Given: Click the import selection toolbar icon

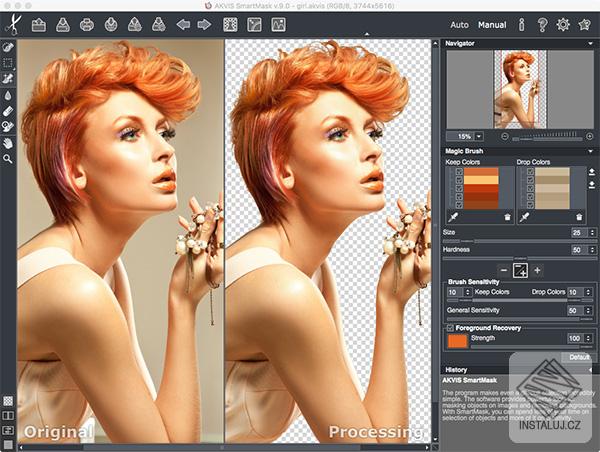Looking at the screenshot, I should tap(158, 25).
